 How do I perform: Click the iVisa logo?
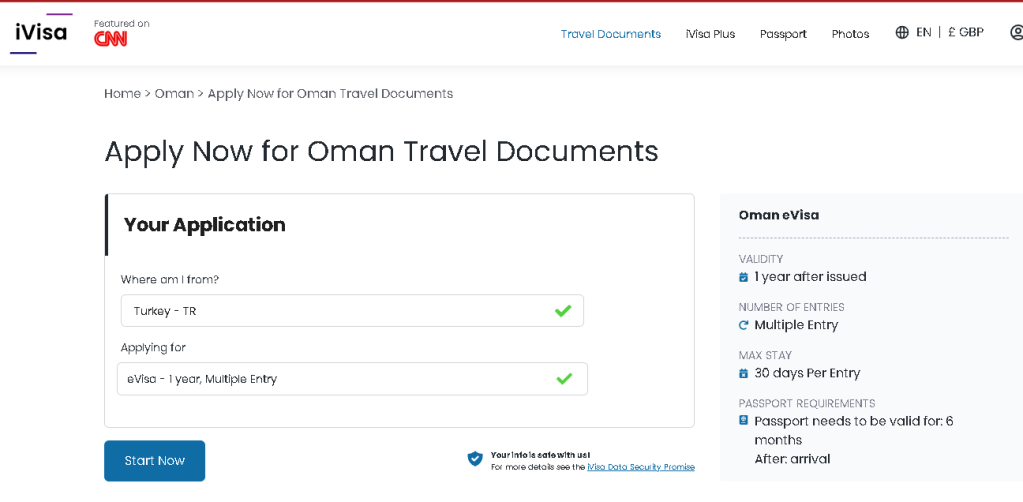[x=41, y=33]
